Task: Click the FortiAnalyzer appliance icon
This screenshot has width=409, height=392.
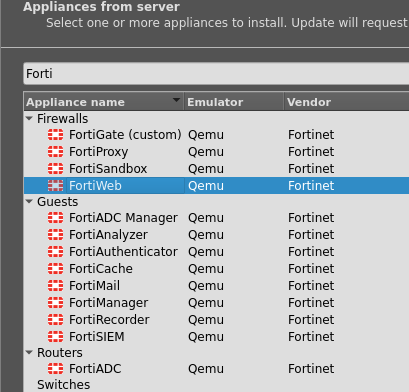Action: (x=55, y=235)
